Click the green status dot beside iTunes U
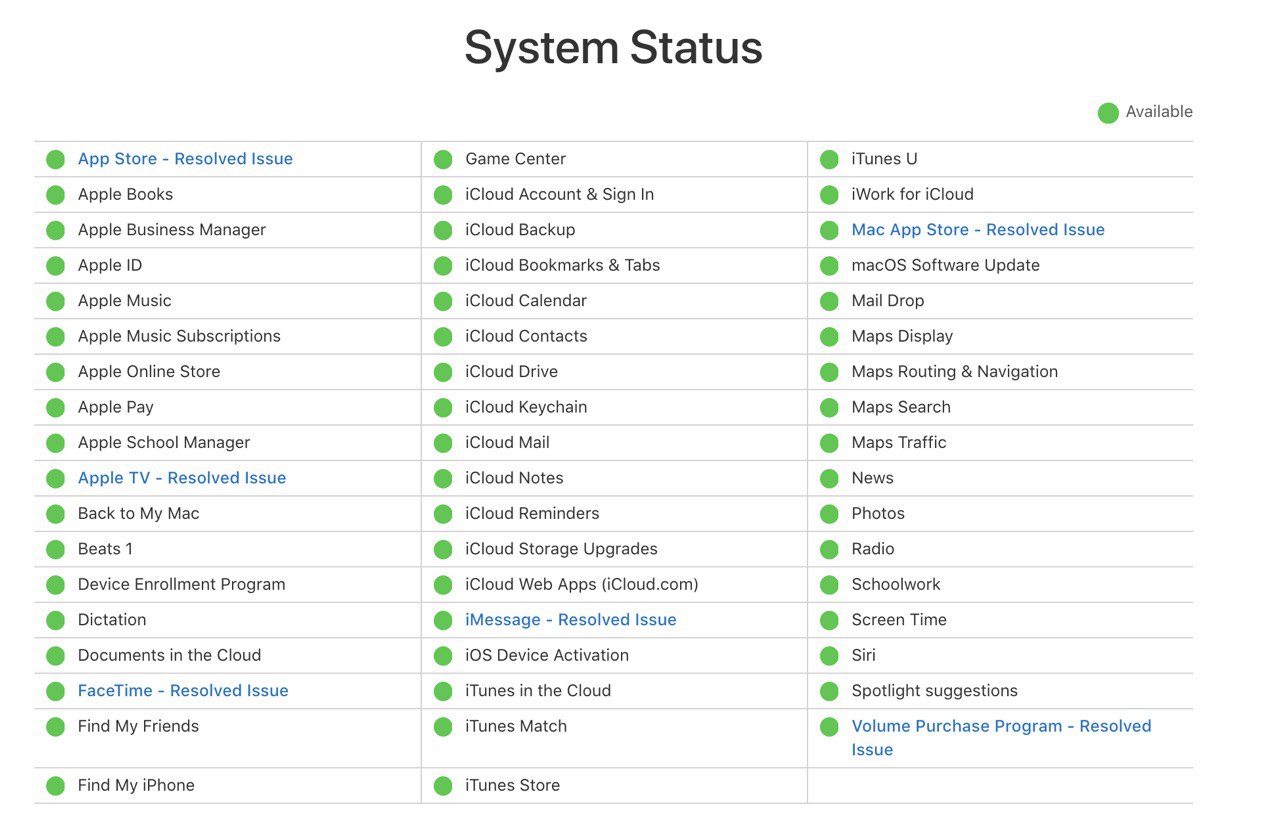Viewport: 1280px width, 829px height. click(x=829, y=160)
